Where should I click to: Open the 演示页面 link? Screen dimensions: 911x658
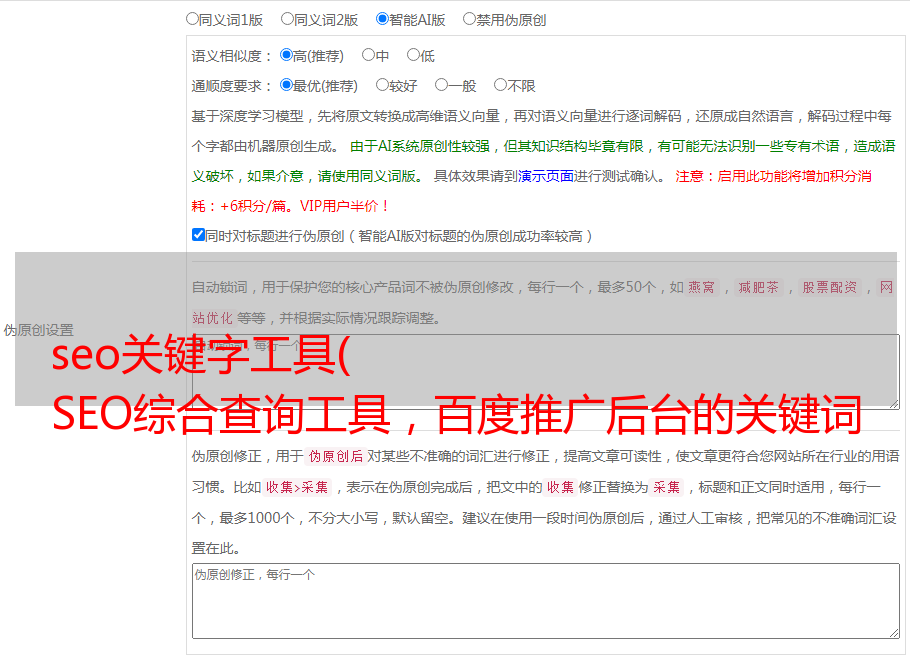[x=545, y=176]
